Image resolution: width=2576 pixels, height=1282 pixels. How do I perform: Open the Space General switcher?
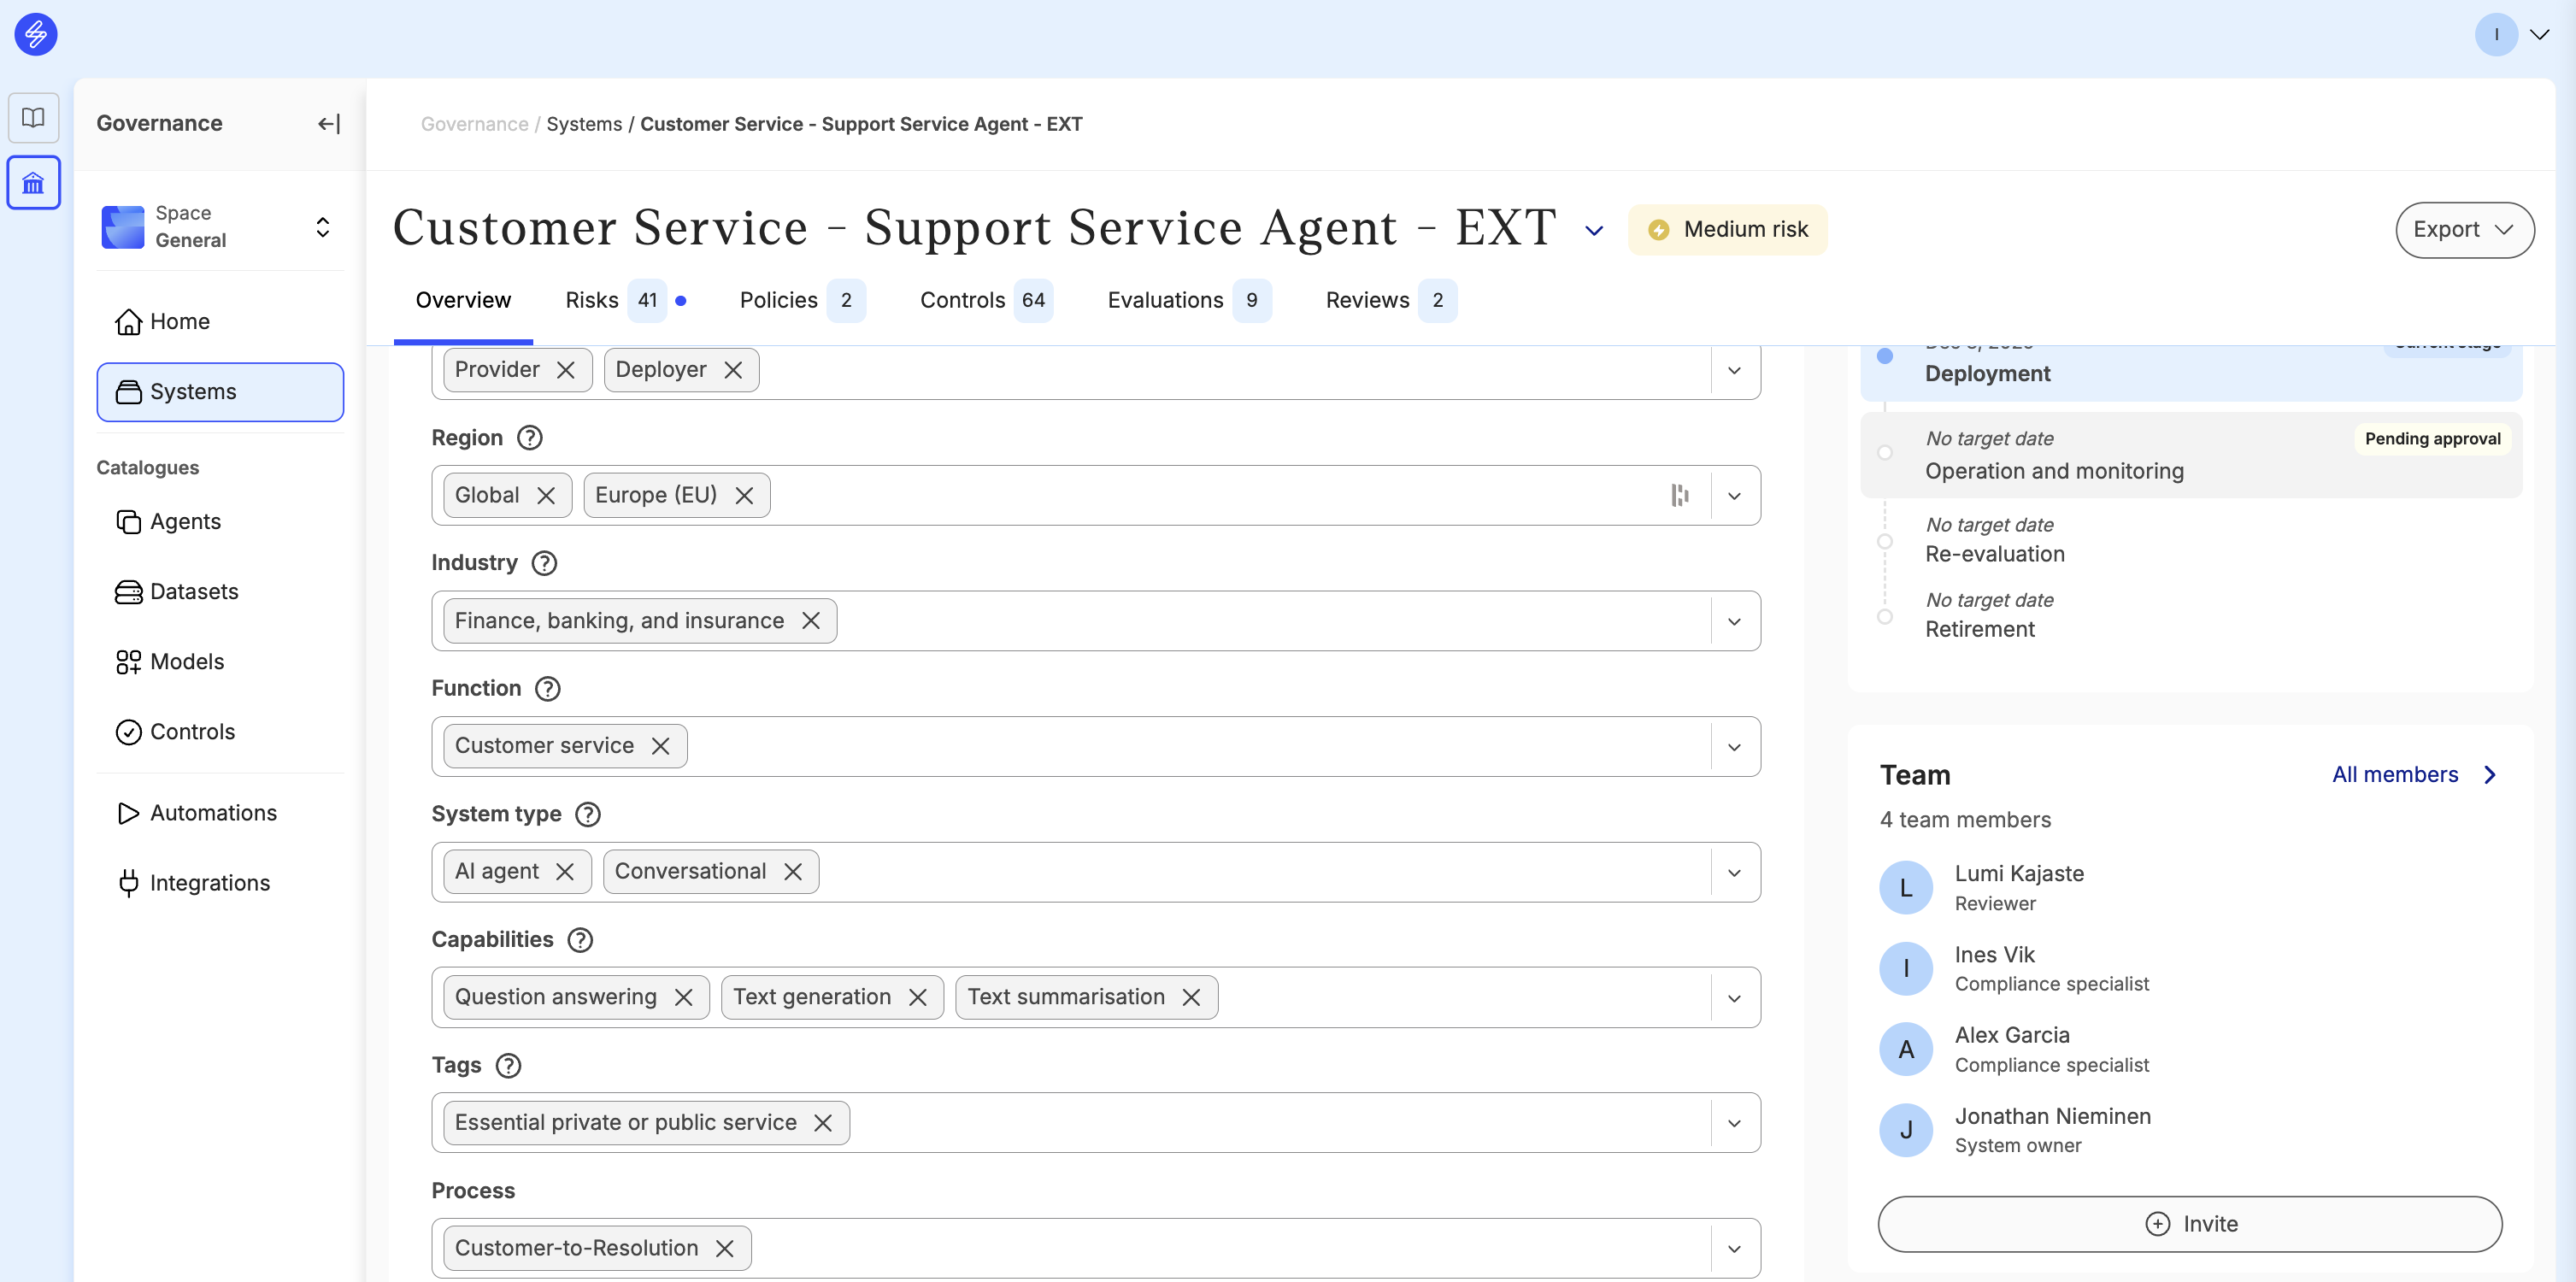click(x=219, y=227)
